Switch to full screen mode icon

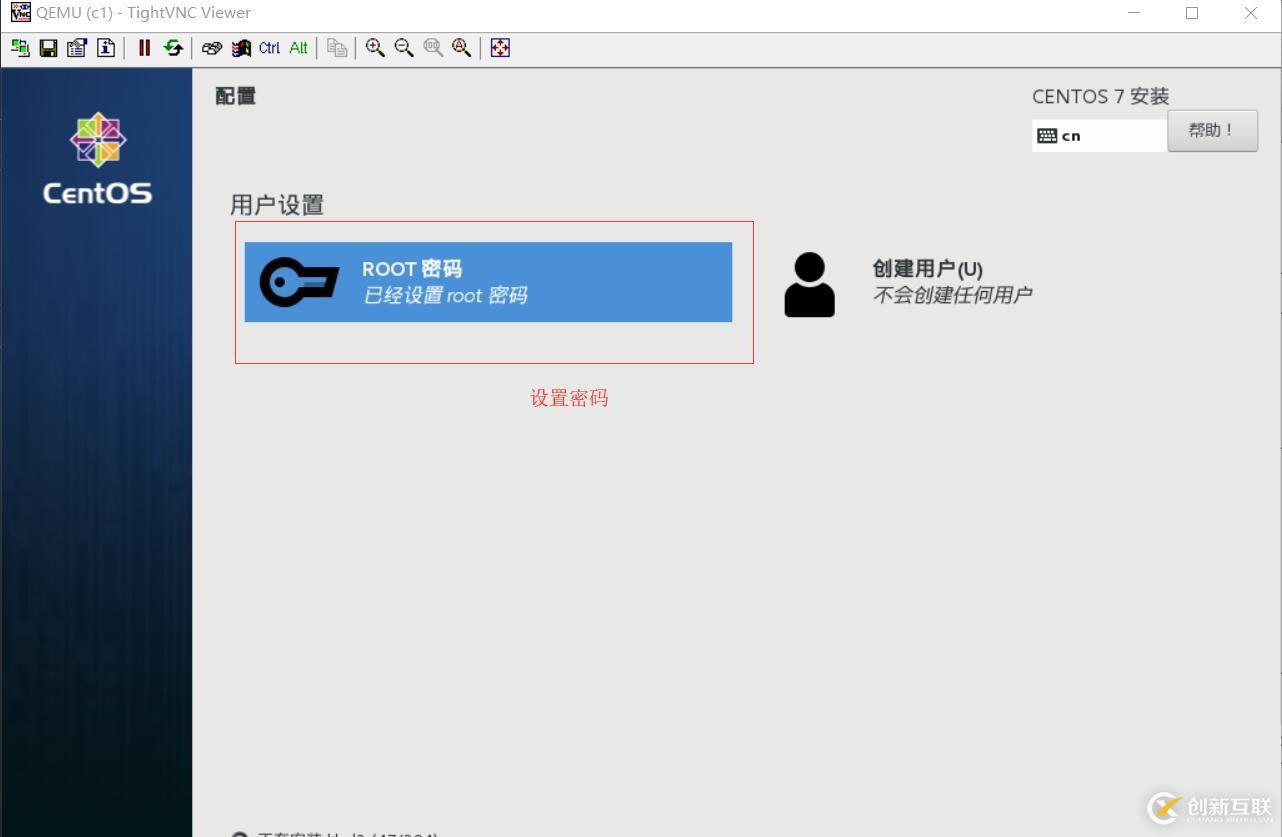point(500,48)
